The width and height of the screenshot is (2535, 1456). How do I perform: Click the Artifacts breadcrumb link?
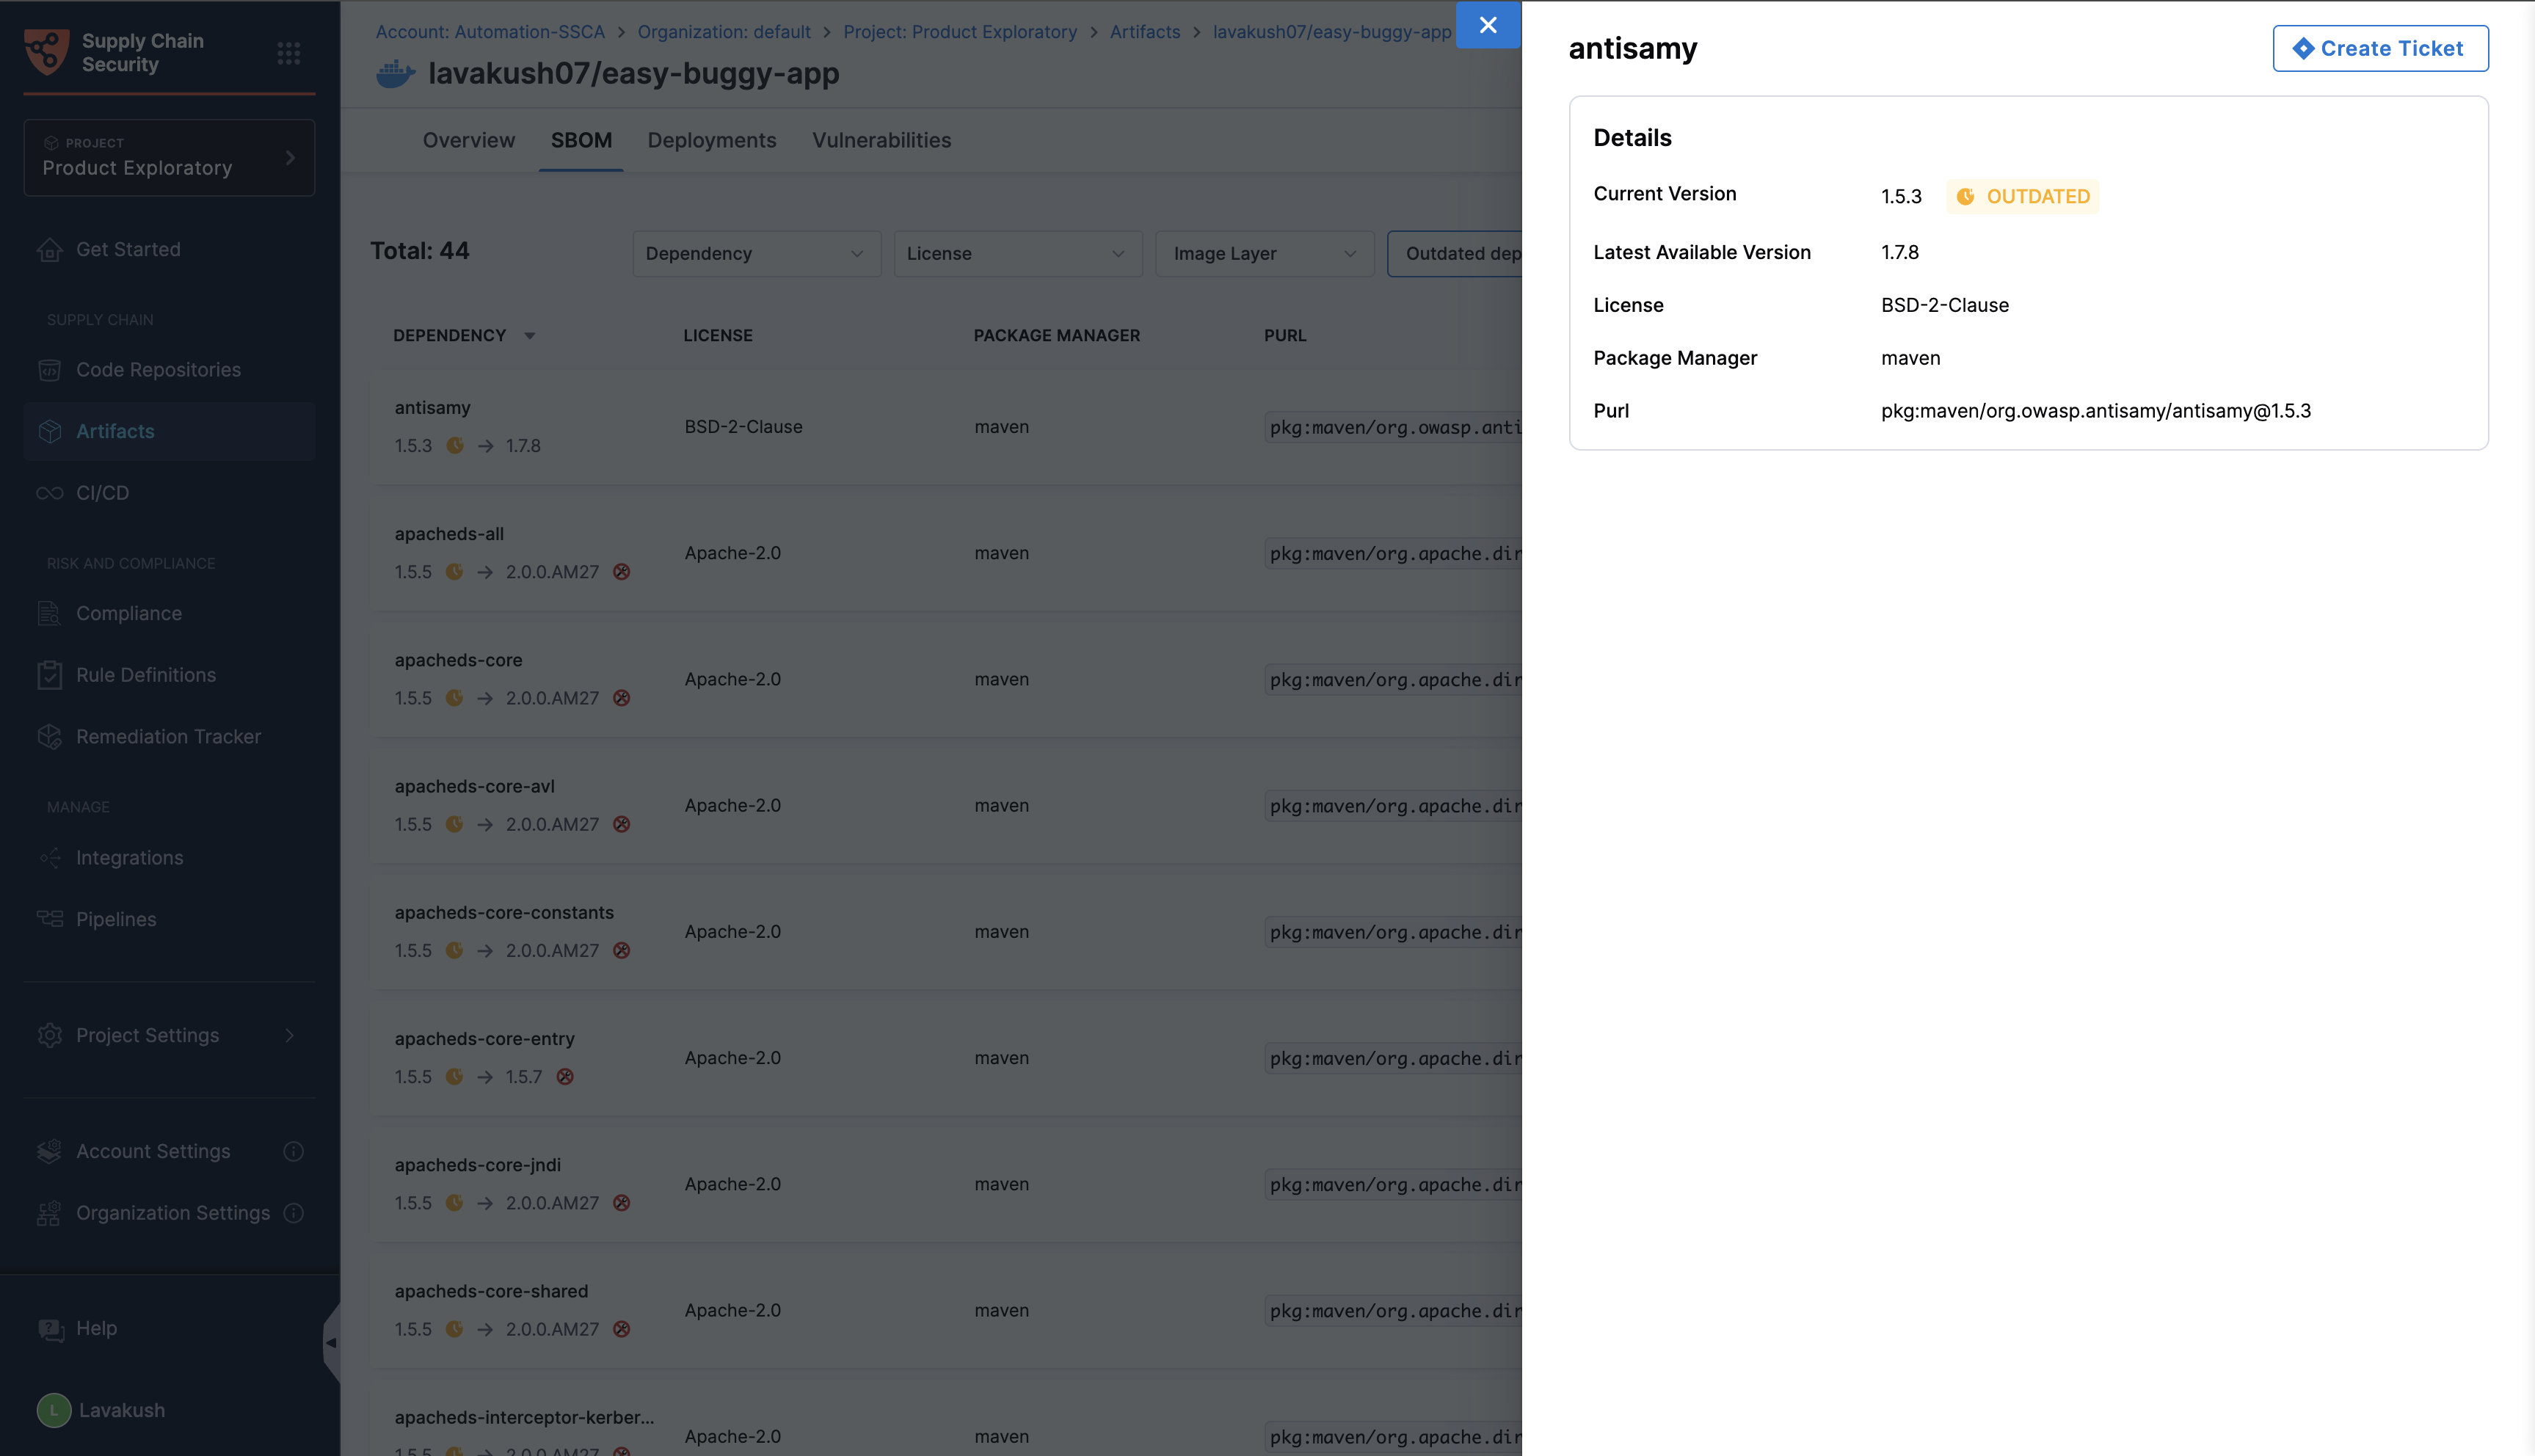(1145, 32)
